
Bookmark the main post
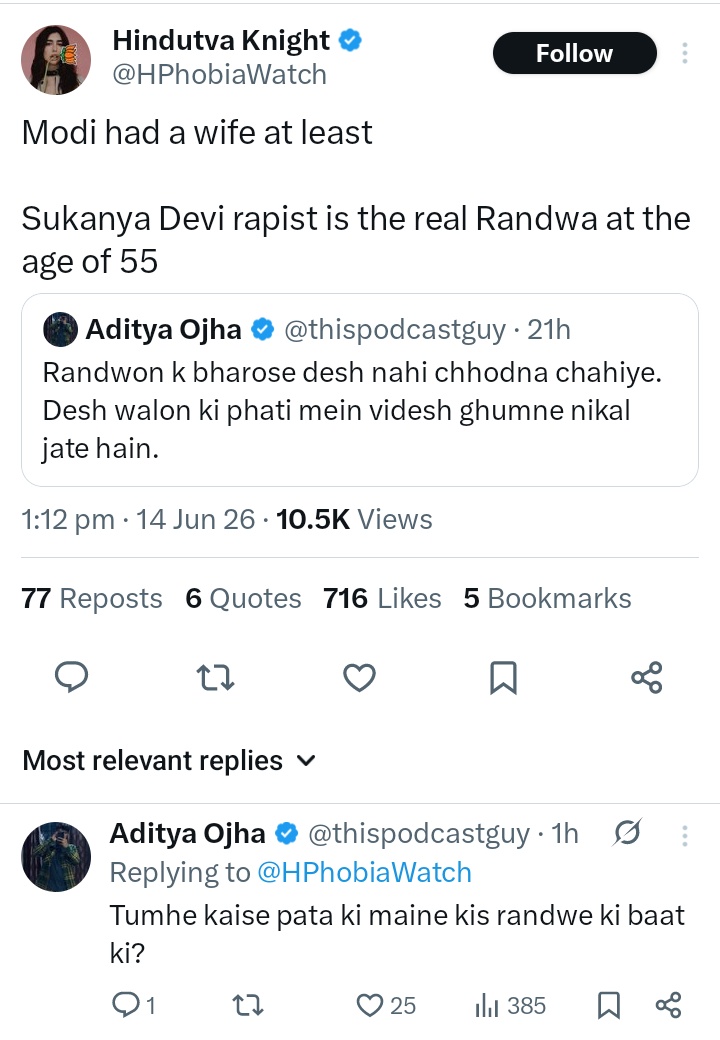[503, 678]
